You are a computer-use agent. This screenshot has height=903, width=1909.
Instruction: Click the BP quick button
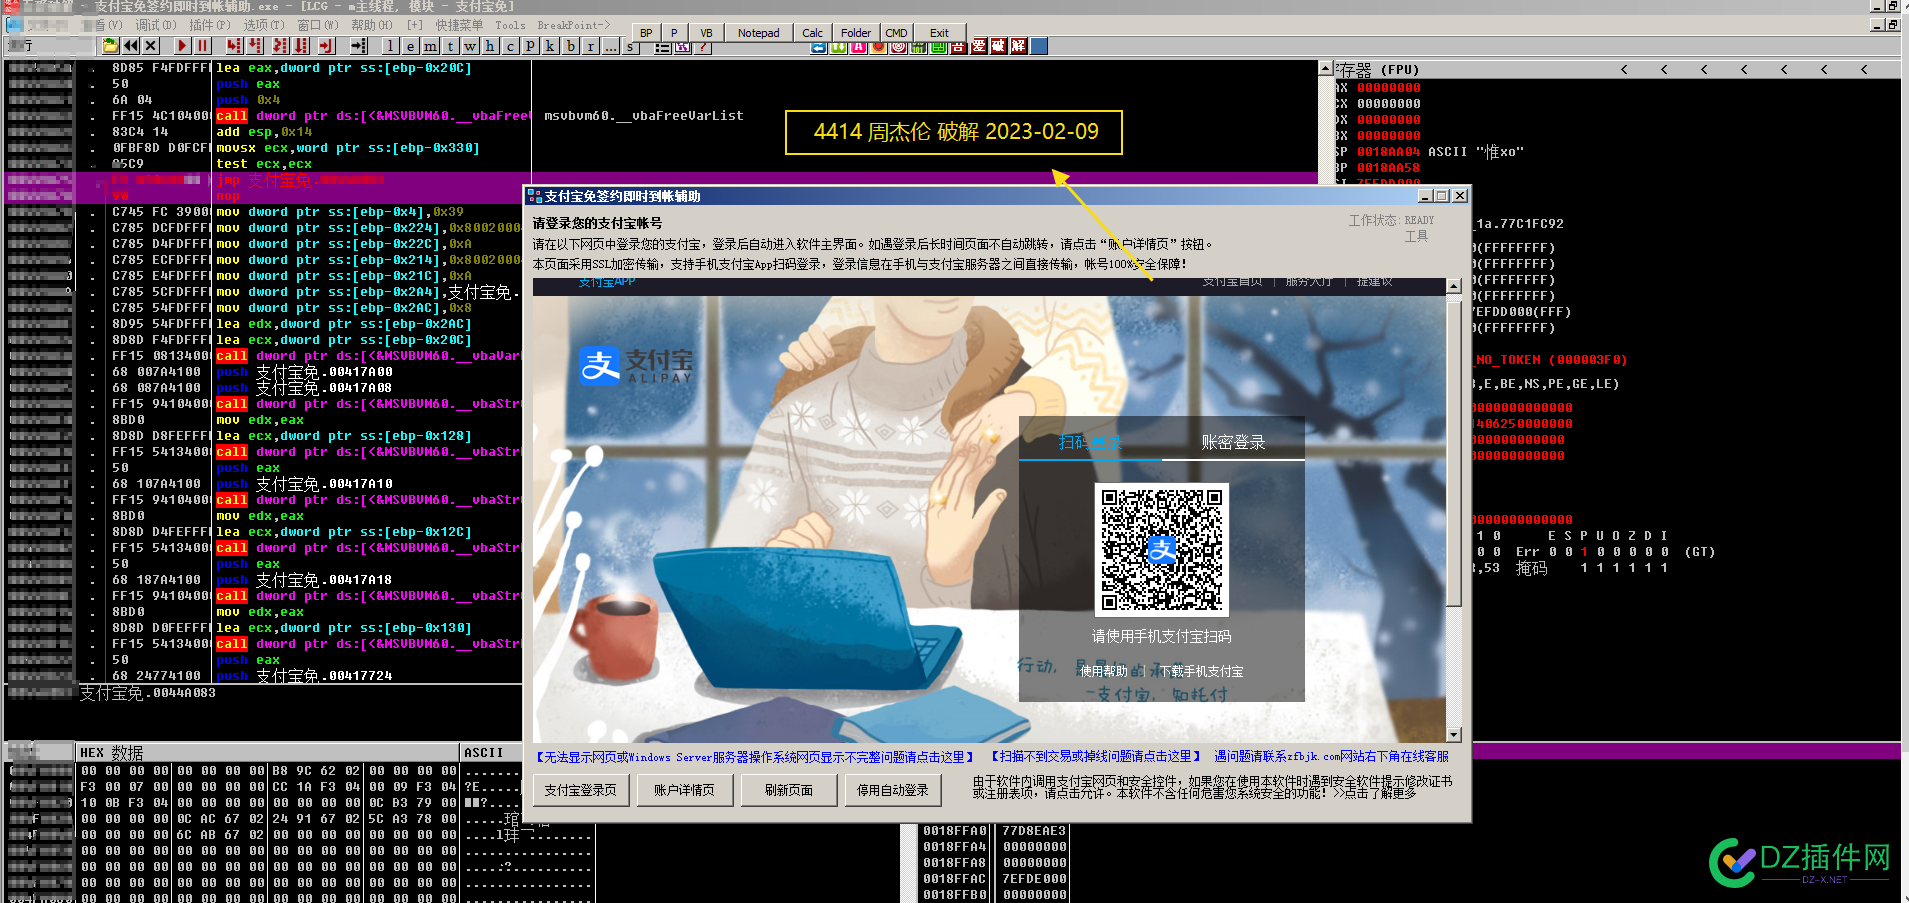646,33
